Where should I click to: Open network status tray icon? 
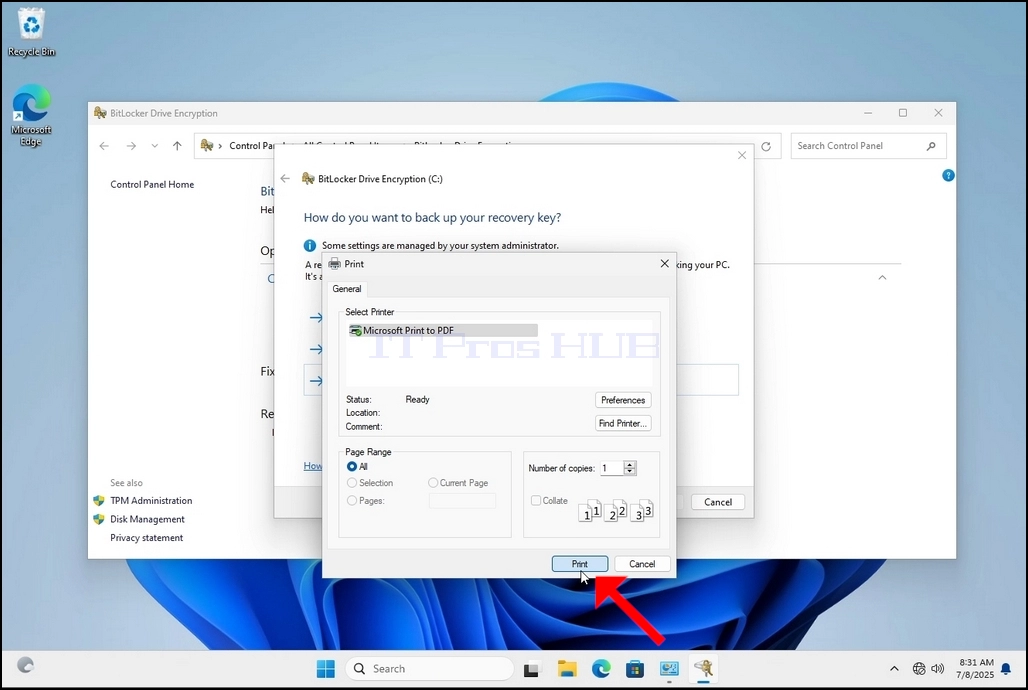tap(919, 668)
